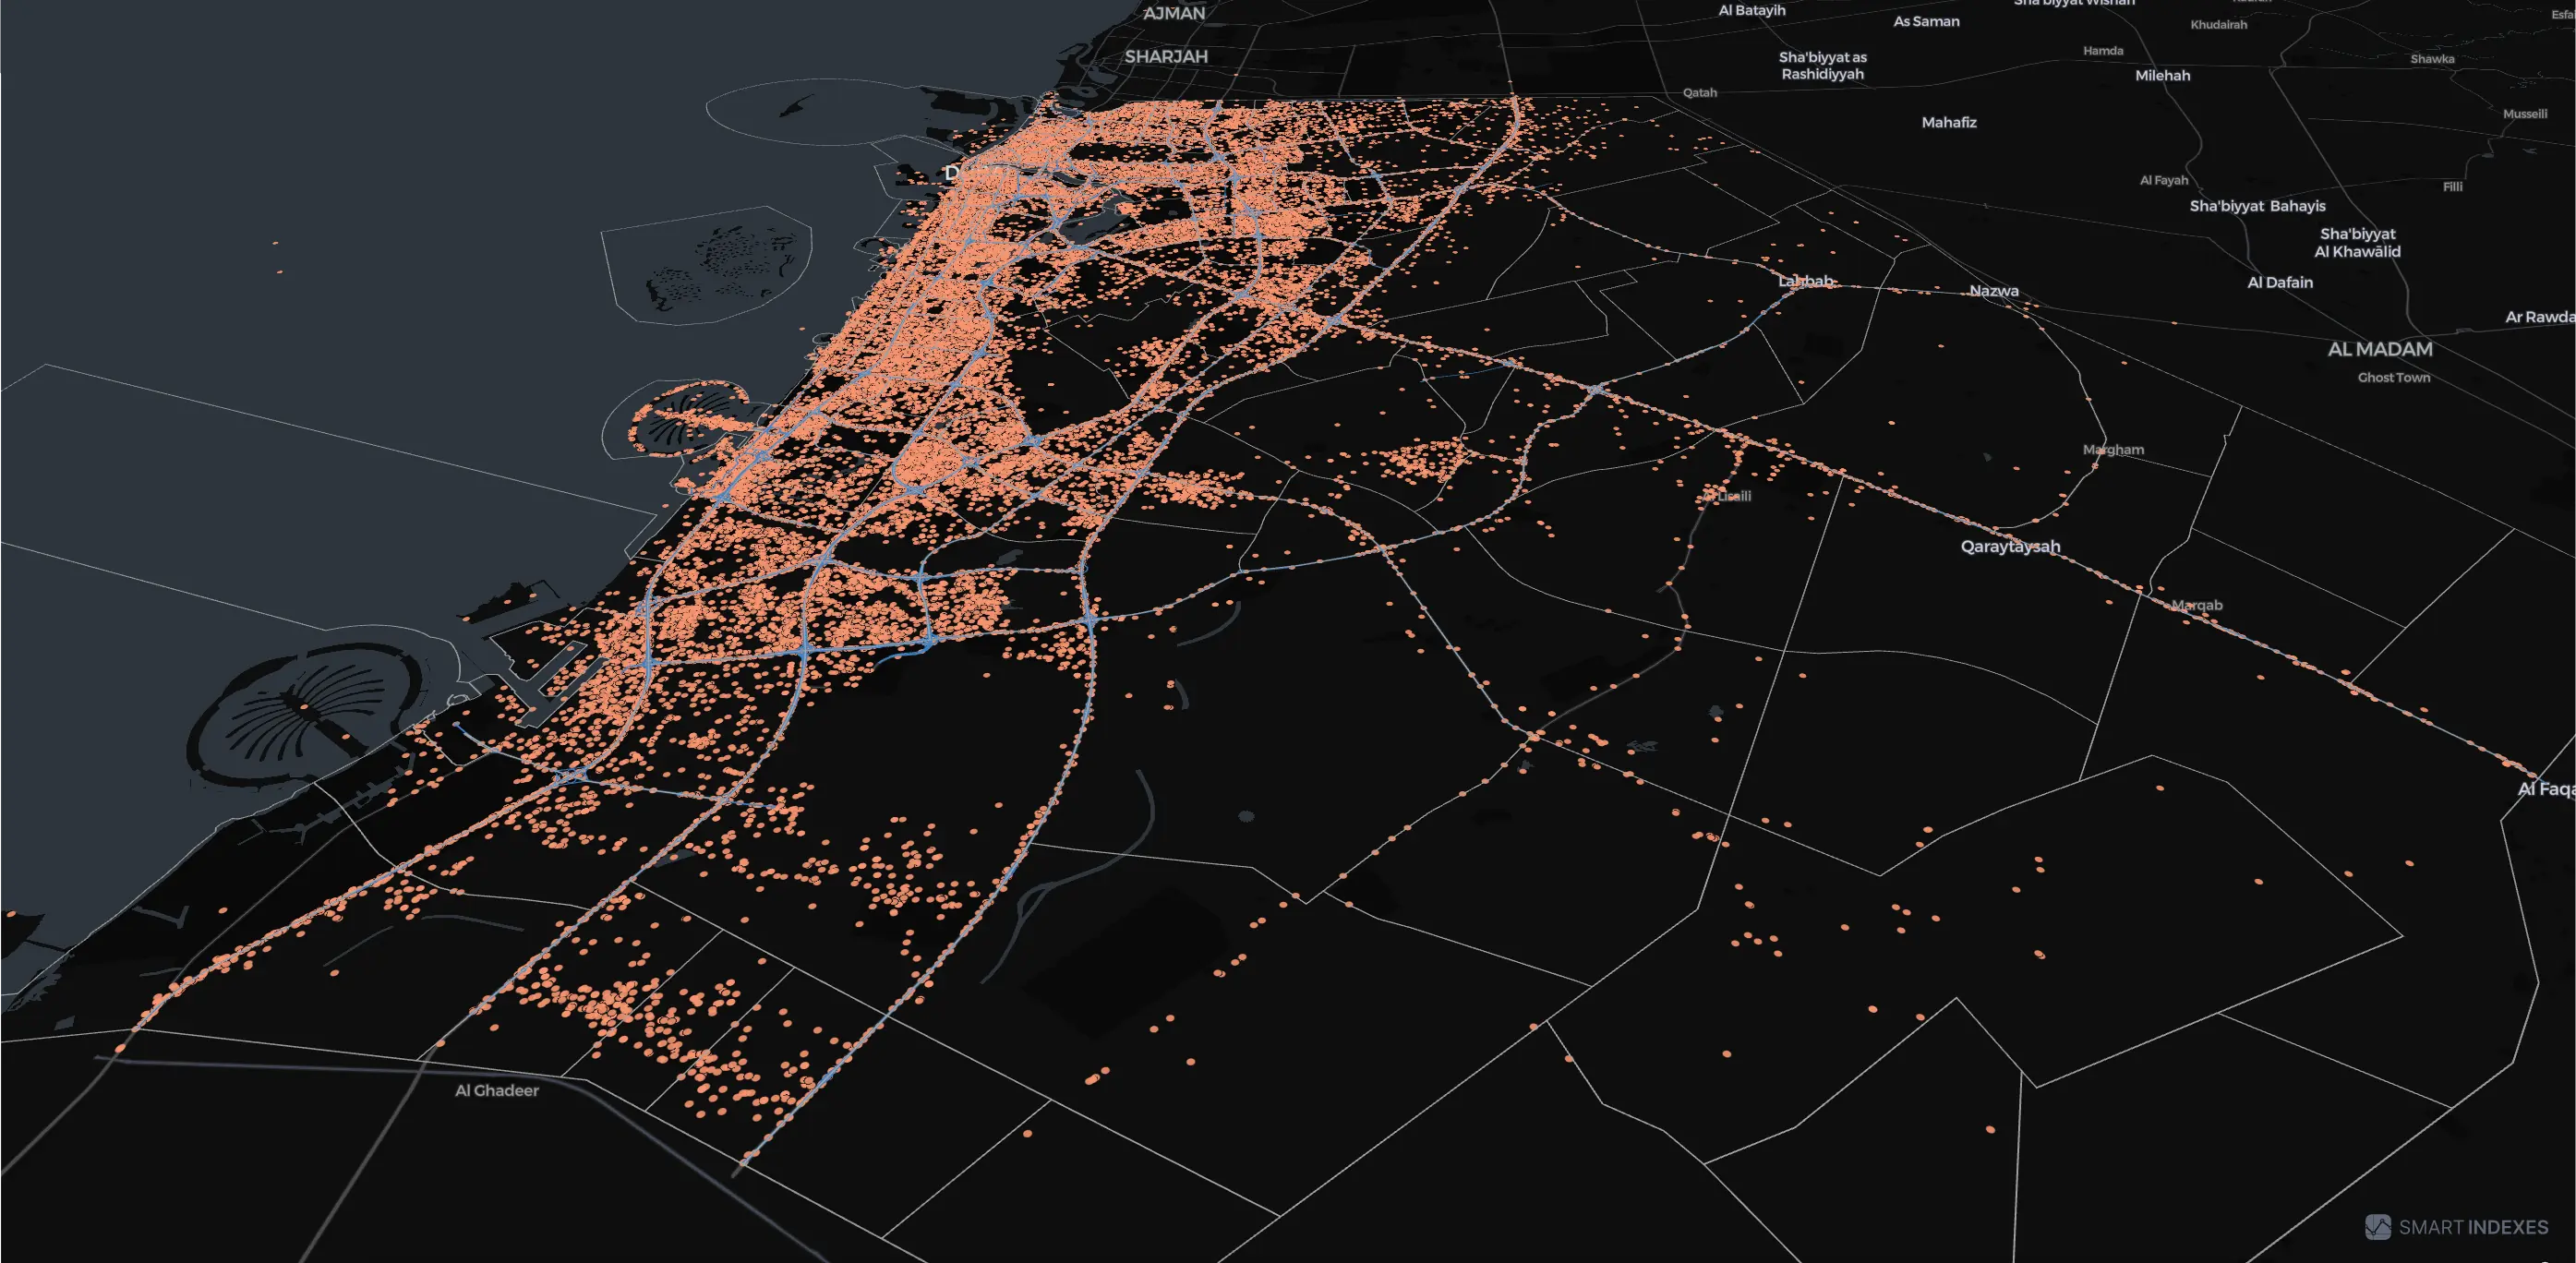Select the Musselli label
2576x1263 pixels.
[2524, 113]
